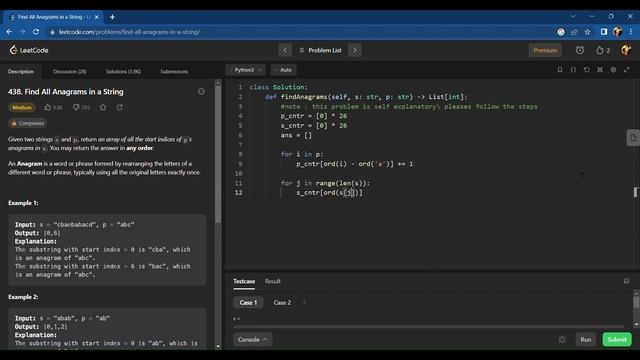This screenshot has height=360, width=640.
Task: Open the alarm clock timer icon
Action: (580, 50)
